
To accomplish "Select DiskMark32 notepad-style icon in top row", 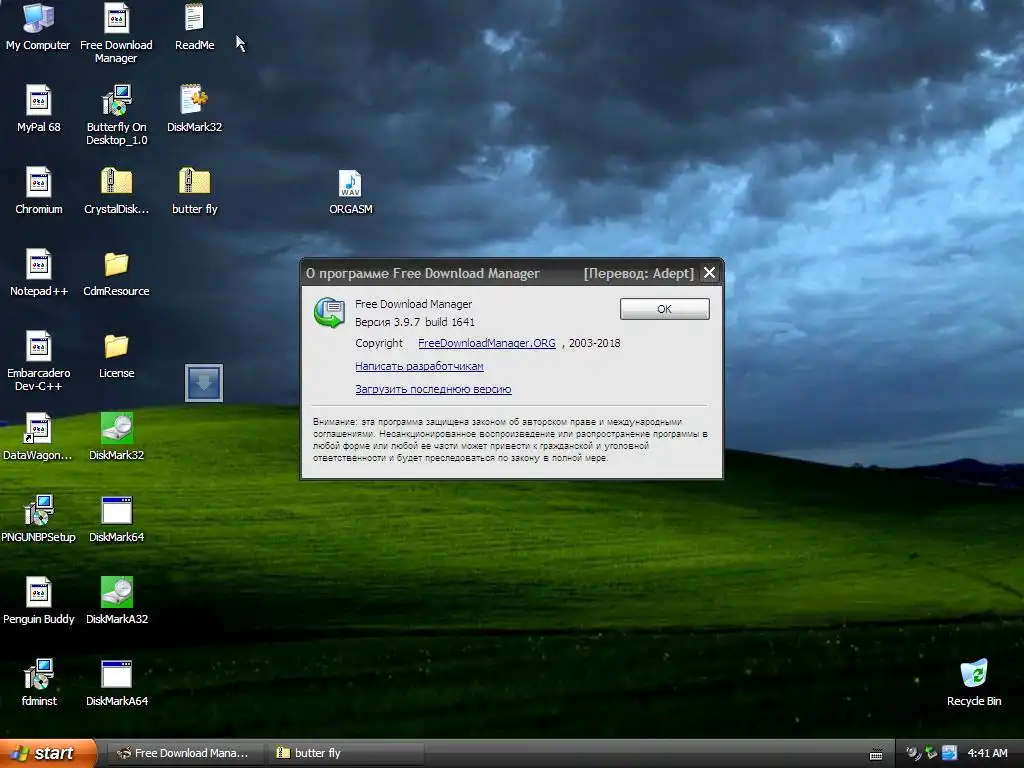I will coord(195,110).
